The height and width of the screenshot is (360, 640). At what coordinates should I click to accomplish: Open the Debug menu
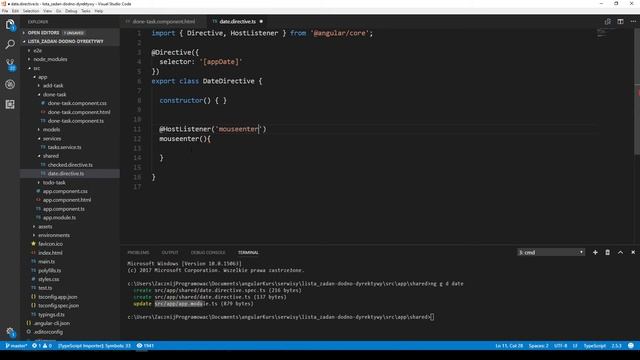click(x=71, y=11)
